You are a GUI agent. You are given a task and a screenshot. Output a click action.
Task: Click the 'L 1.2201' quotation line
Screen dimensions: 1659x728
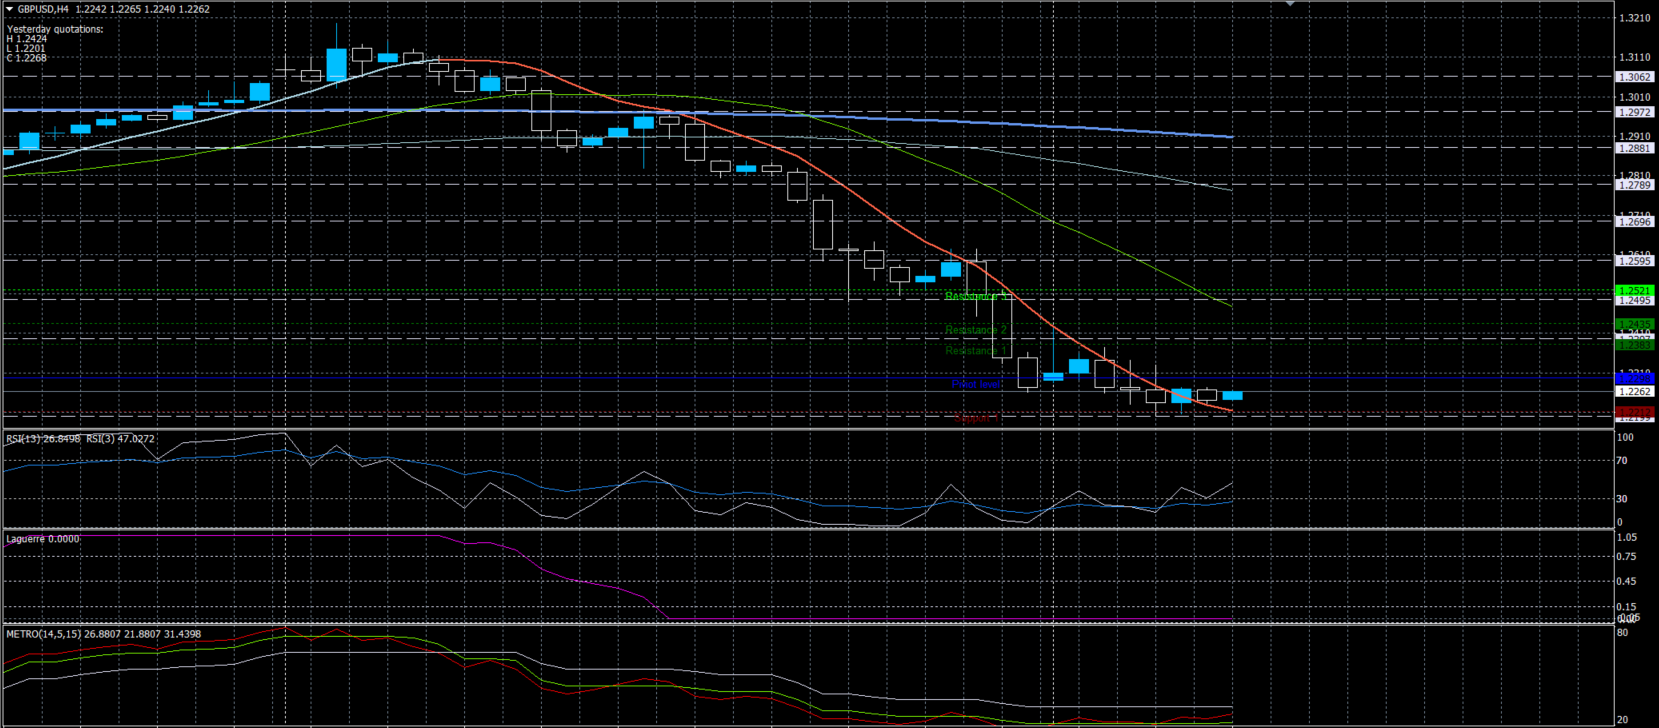(27, 48)
